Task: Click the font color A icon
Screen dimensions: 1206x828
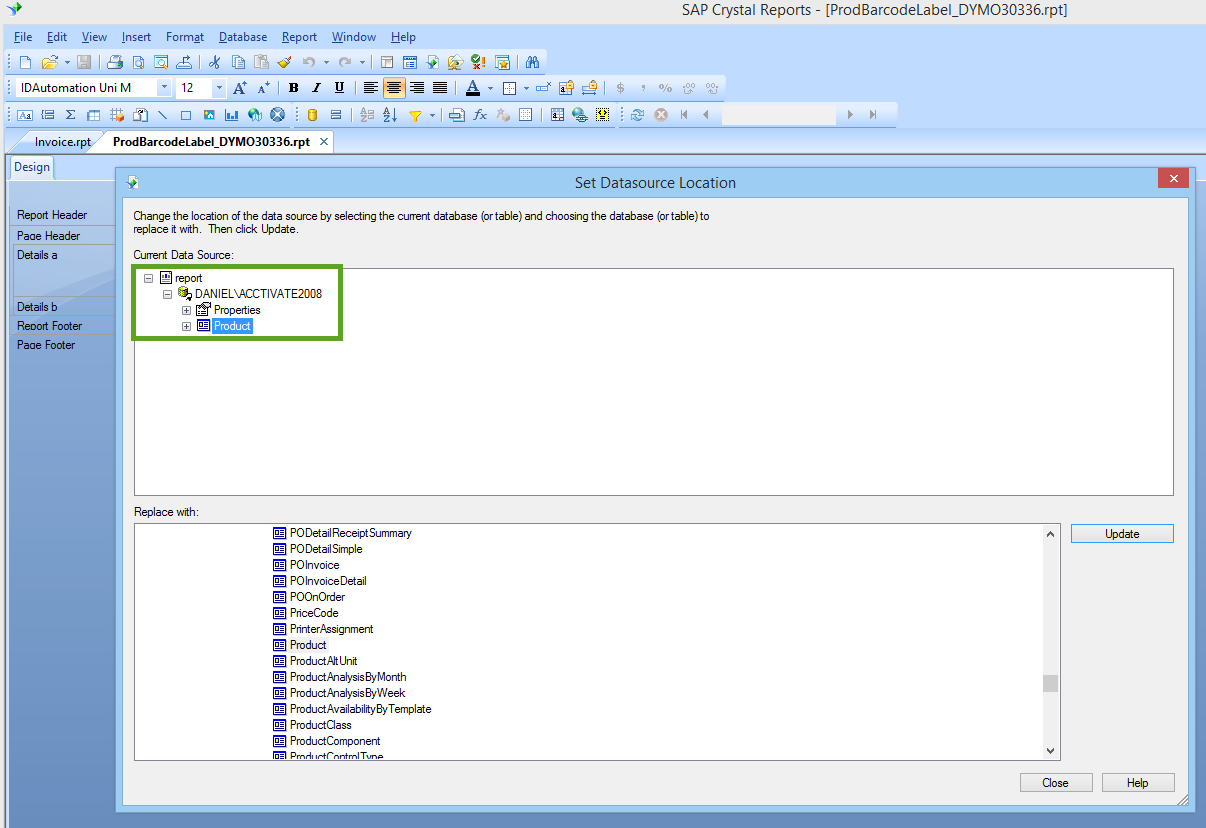Action: [x=473, y=88]
